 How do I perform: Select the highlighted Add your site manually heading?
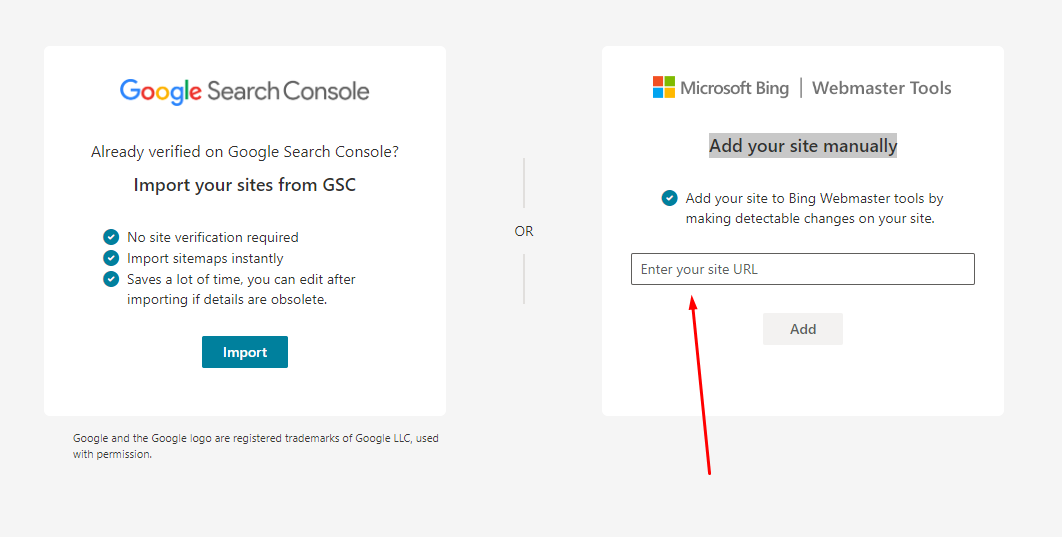803,146
